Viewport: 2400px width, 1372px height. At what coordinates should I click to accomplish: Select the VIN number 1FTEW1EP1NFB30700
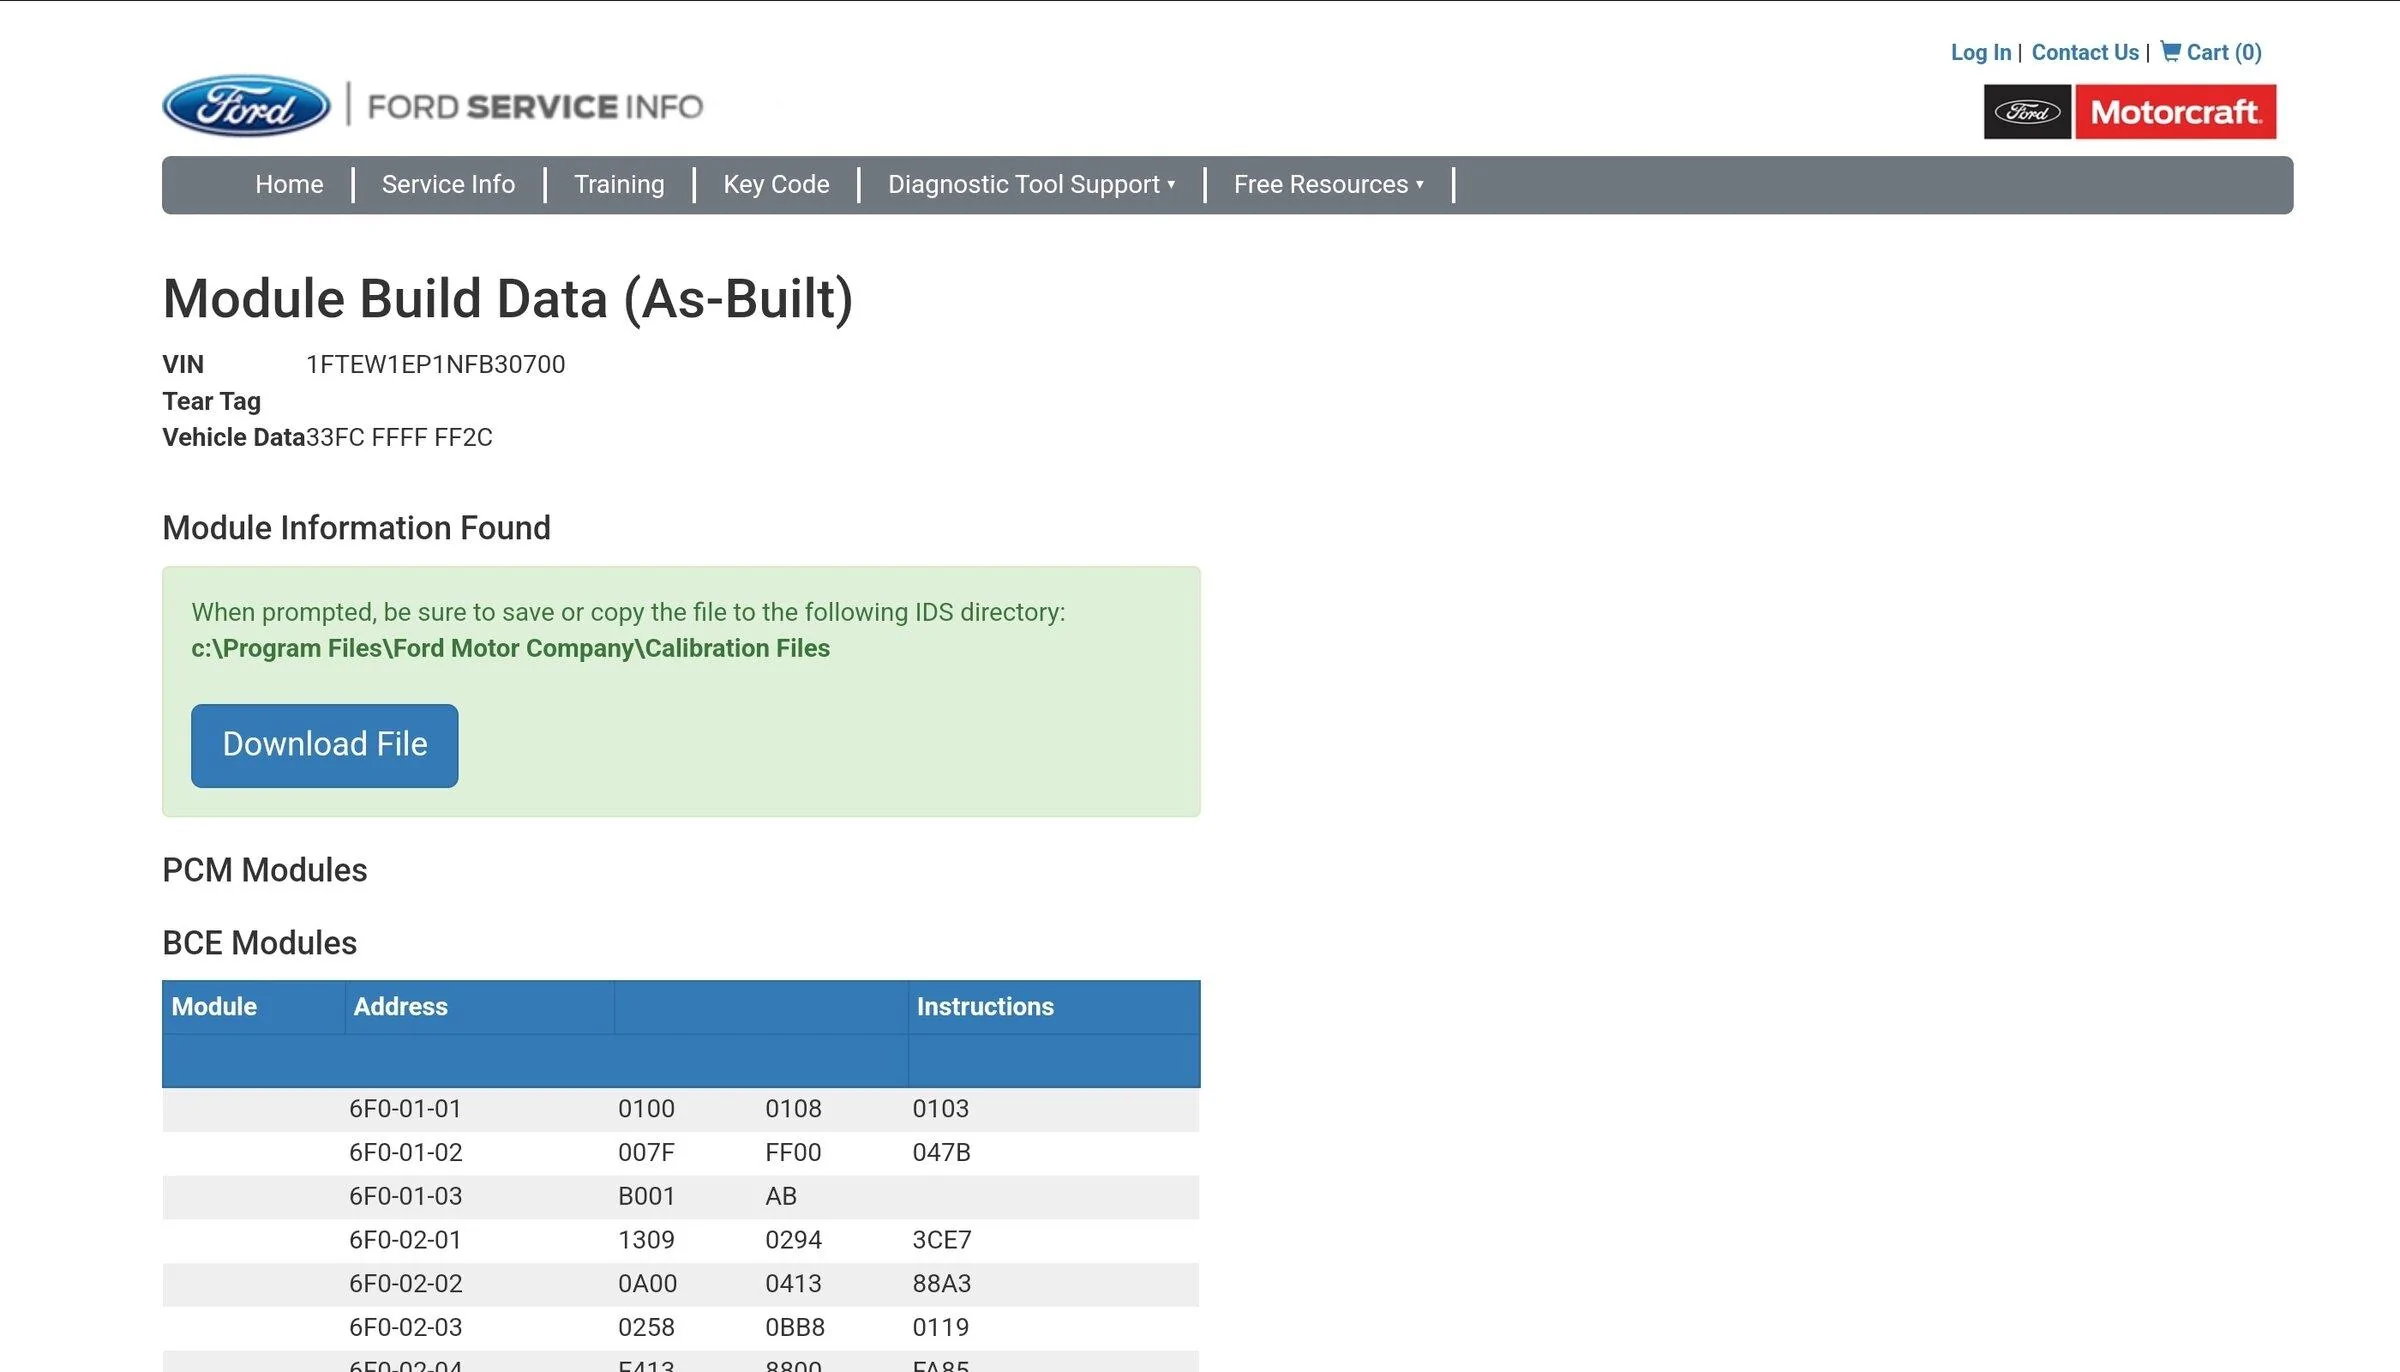(x=435, y=364)
